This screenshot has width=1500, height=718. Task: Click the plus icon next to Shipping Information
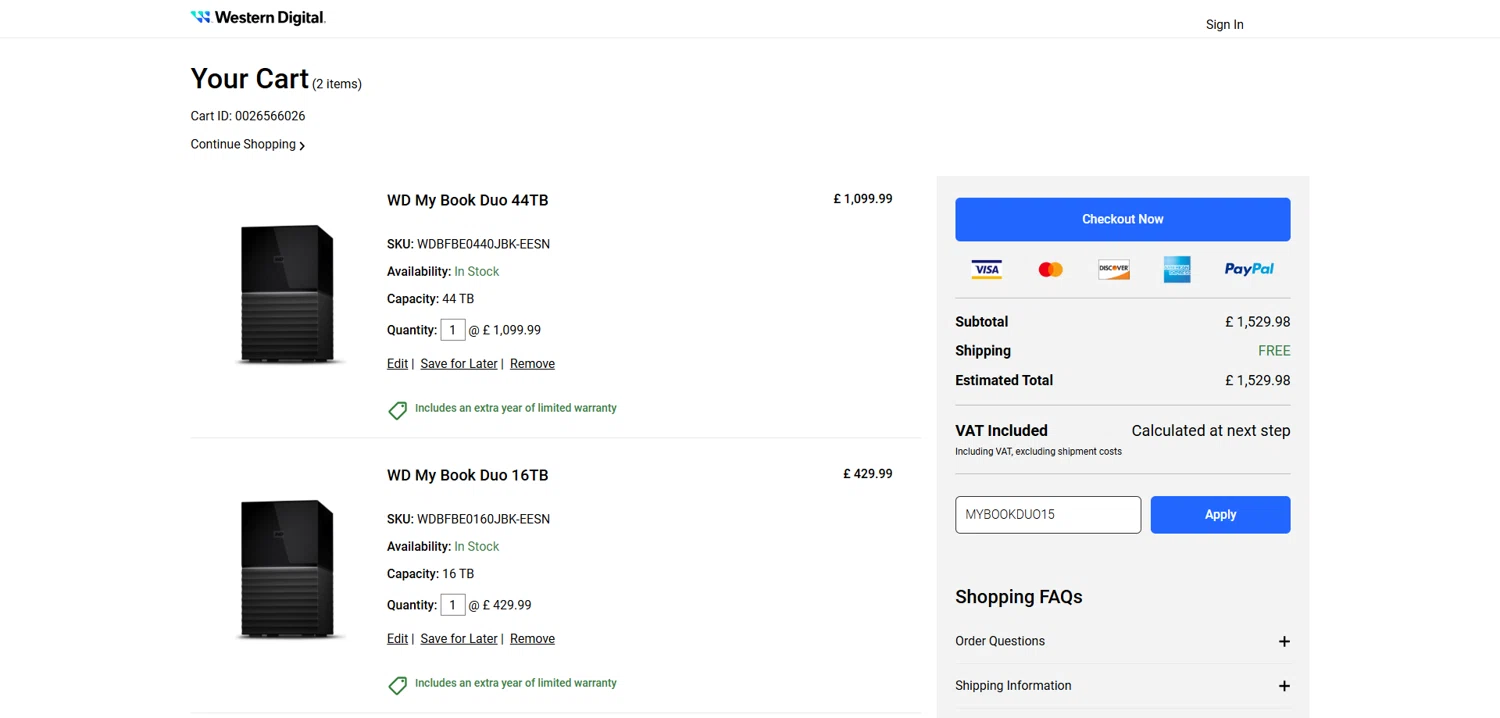(1284, 686)
